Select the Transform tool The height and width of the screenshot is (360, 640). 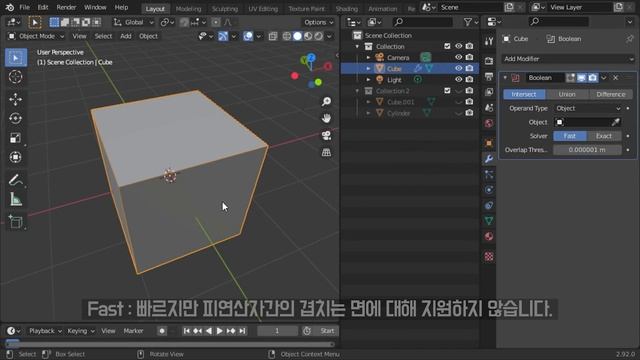[16, 157]
